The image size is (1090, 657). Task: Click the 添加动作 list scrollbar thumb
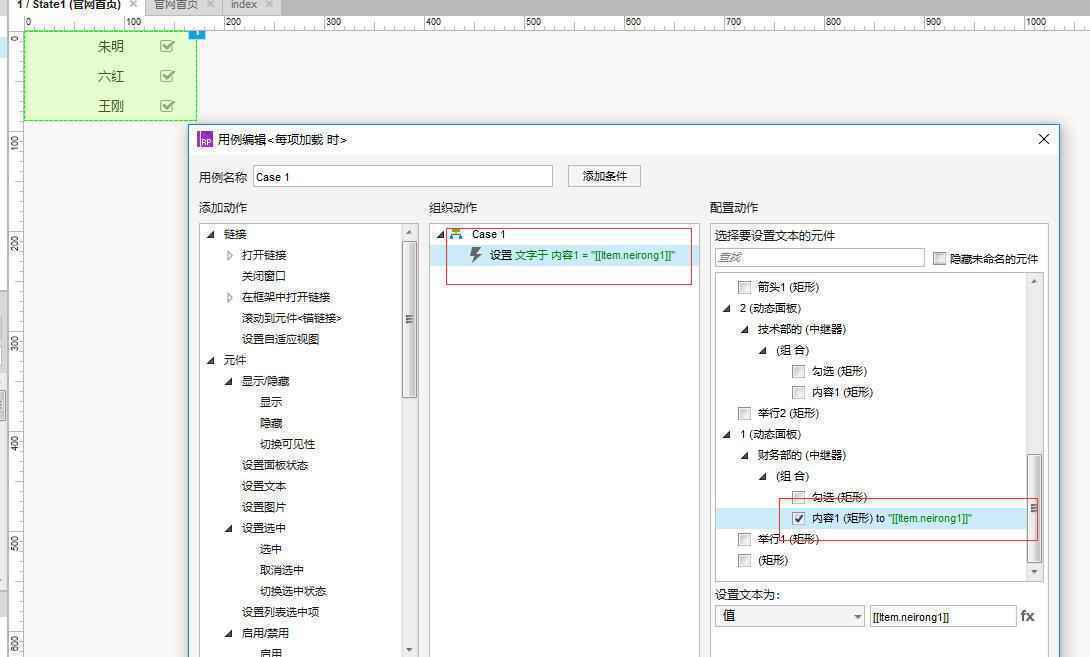click(x=409, y=318)
